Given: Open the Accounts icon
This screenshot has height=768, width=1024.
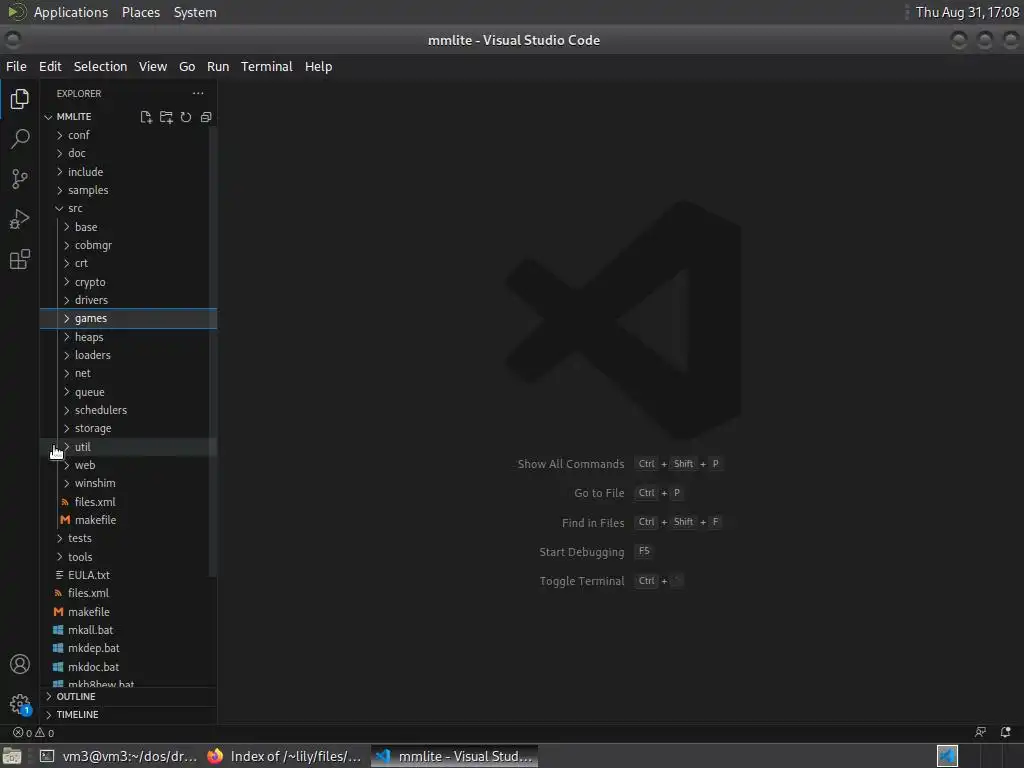Looking at the screenshot, I should click(20, 664).
